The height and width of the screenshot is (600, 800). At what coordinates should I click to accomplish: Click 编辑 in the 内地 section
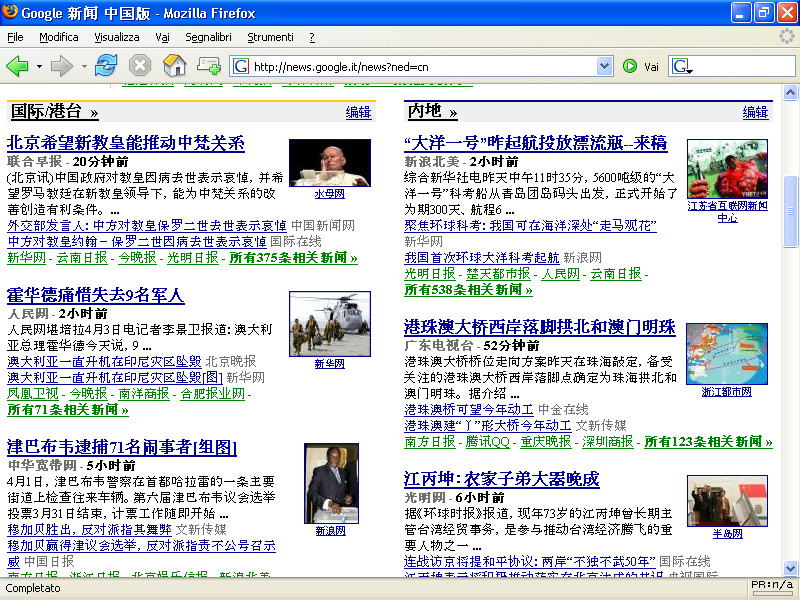pyautogui.click(x=755, y=112)
